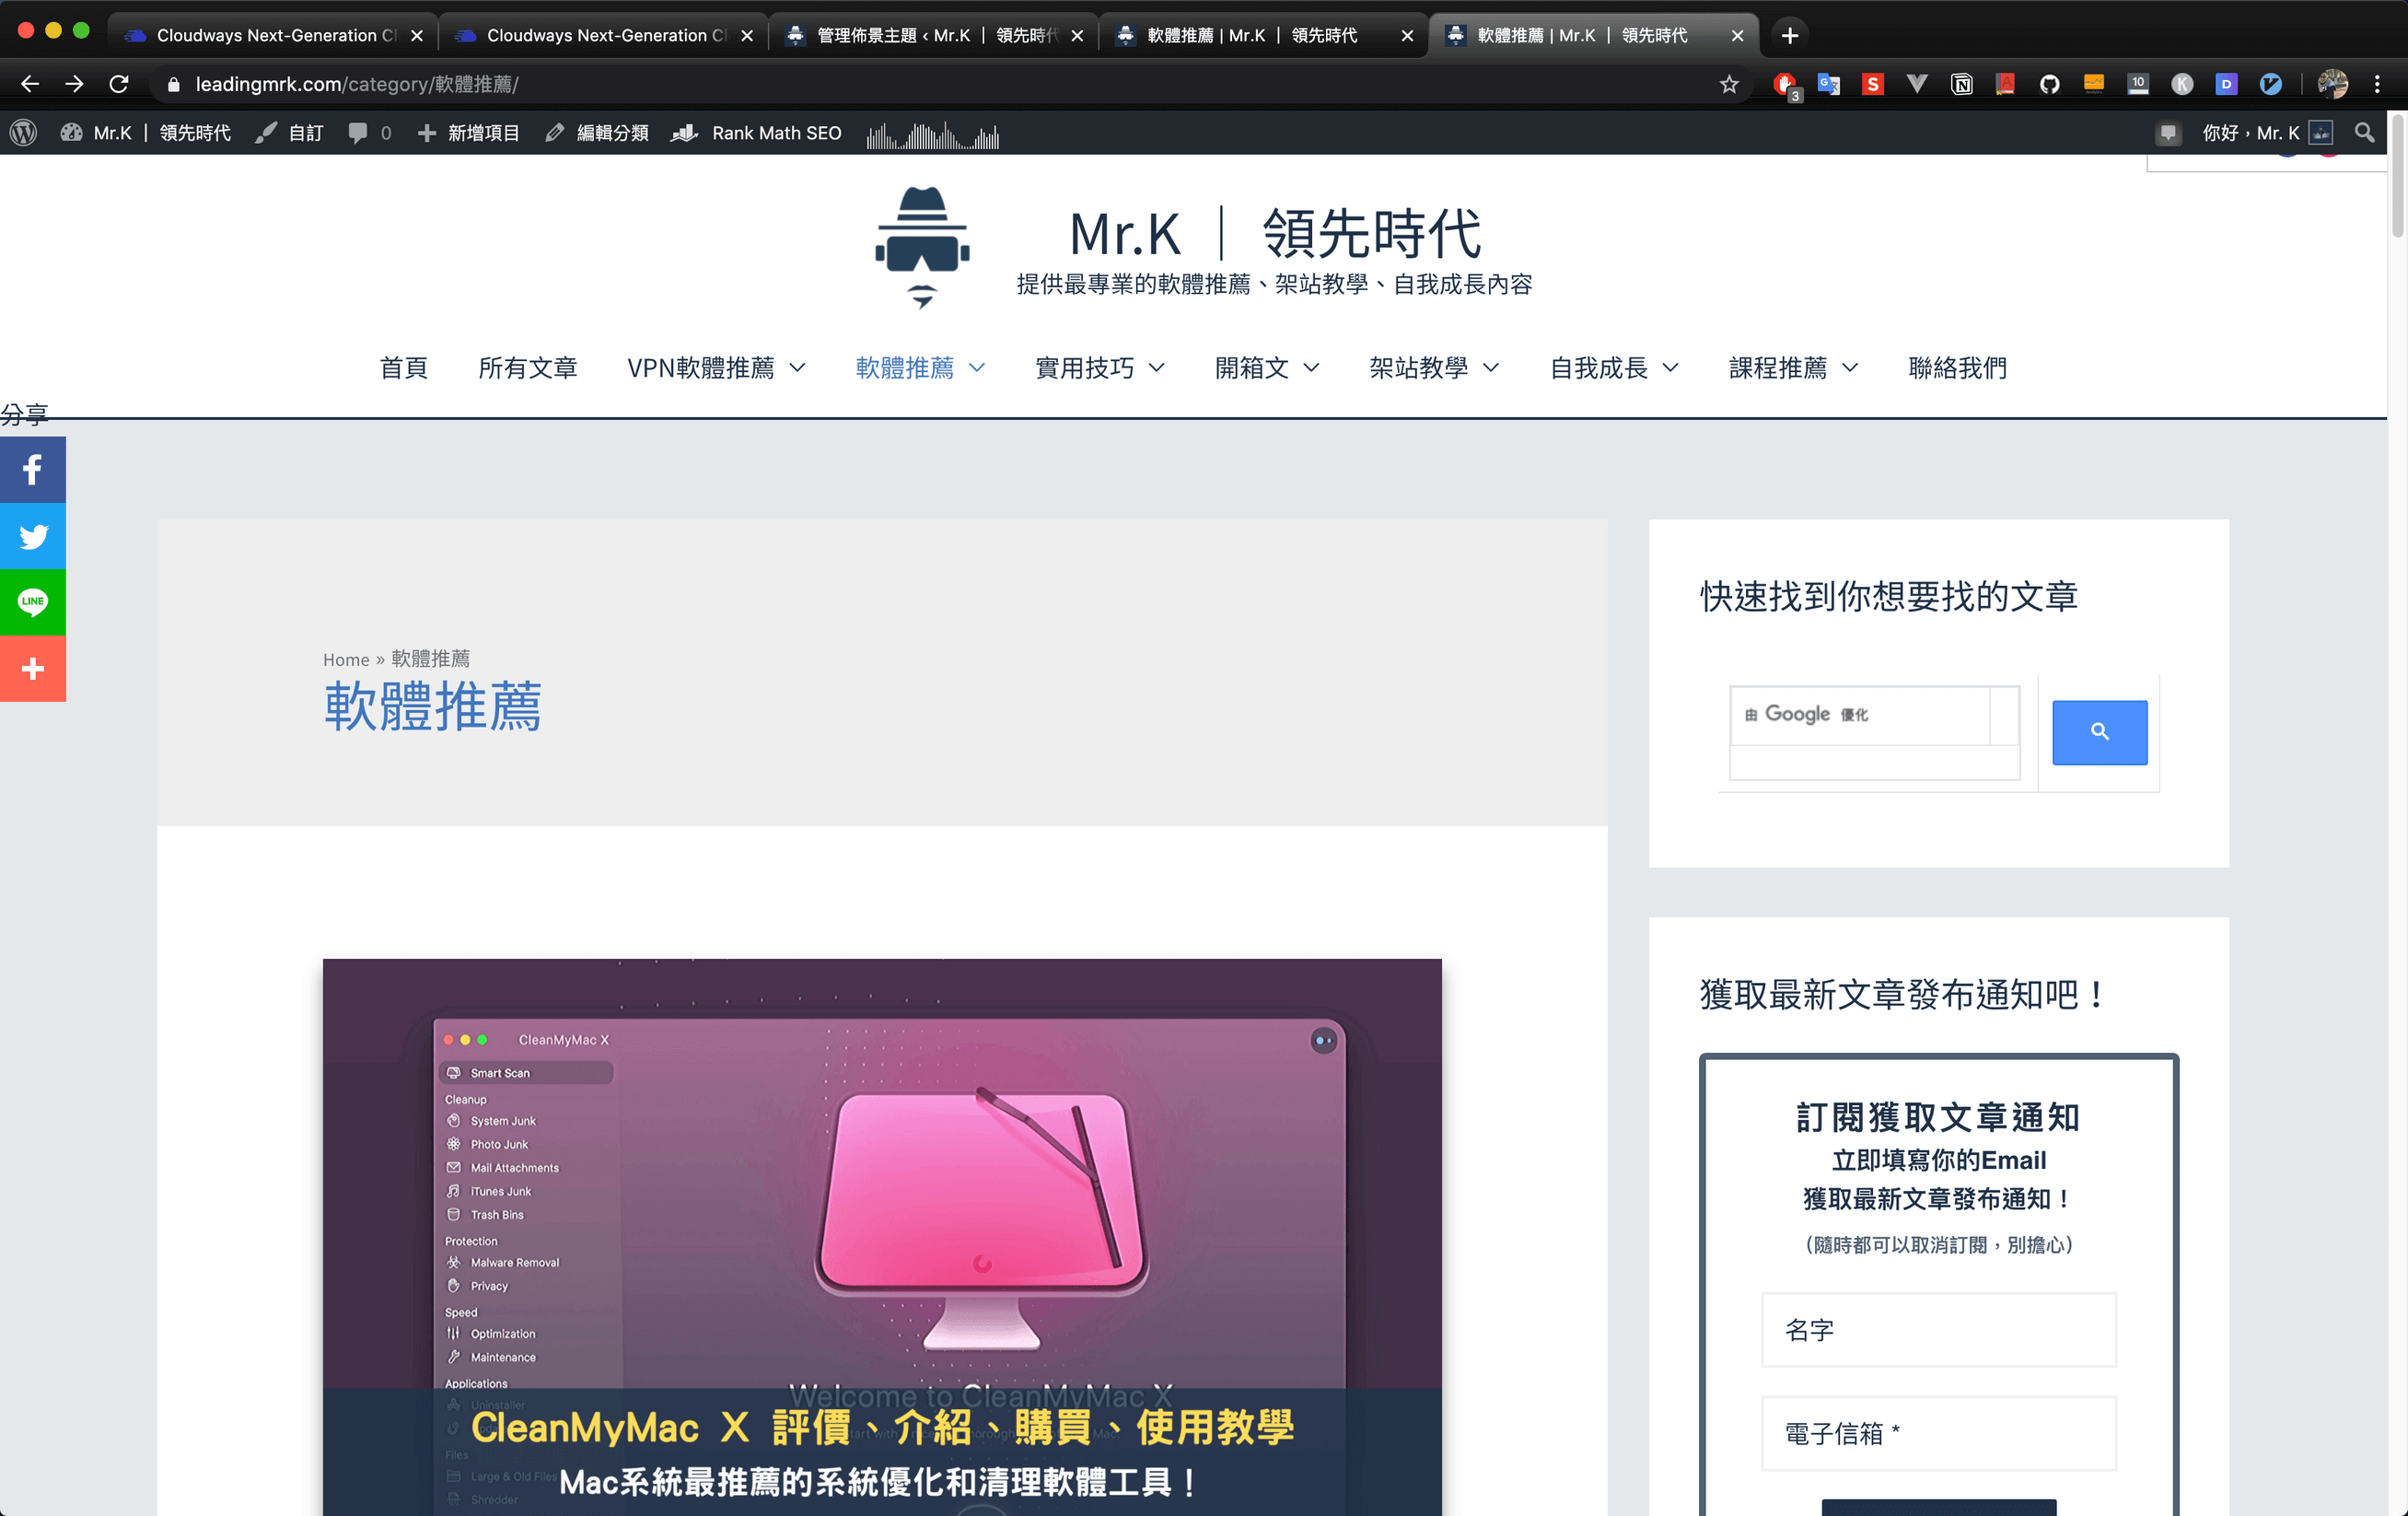2408x1516 pixels.
Task: Reload the page in browser
Action: click(119, 84)
